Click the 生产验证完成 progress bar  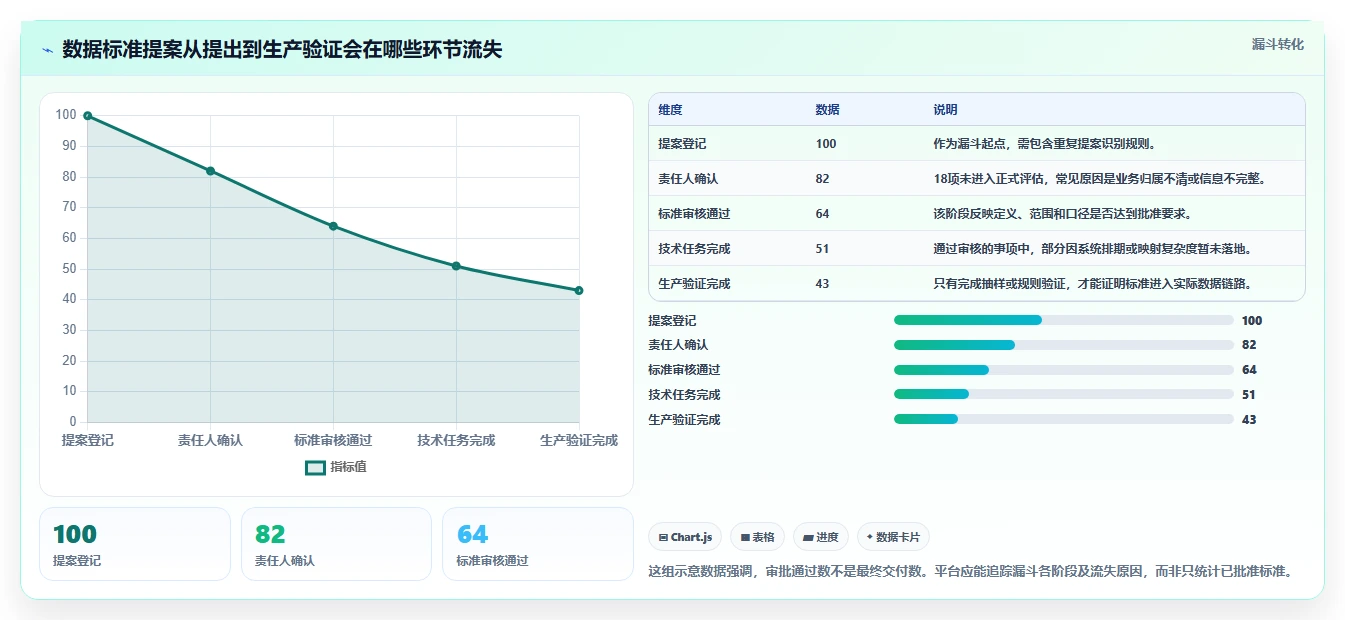[x=1063, y=419]
